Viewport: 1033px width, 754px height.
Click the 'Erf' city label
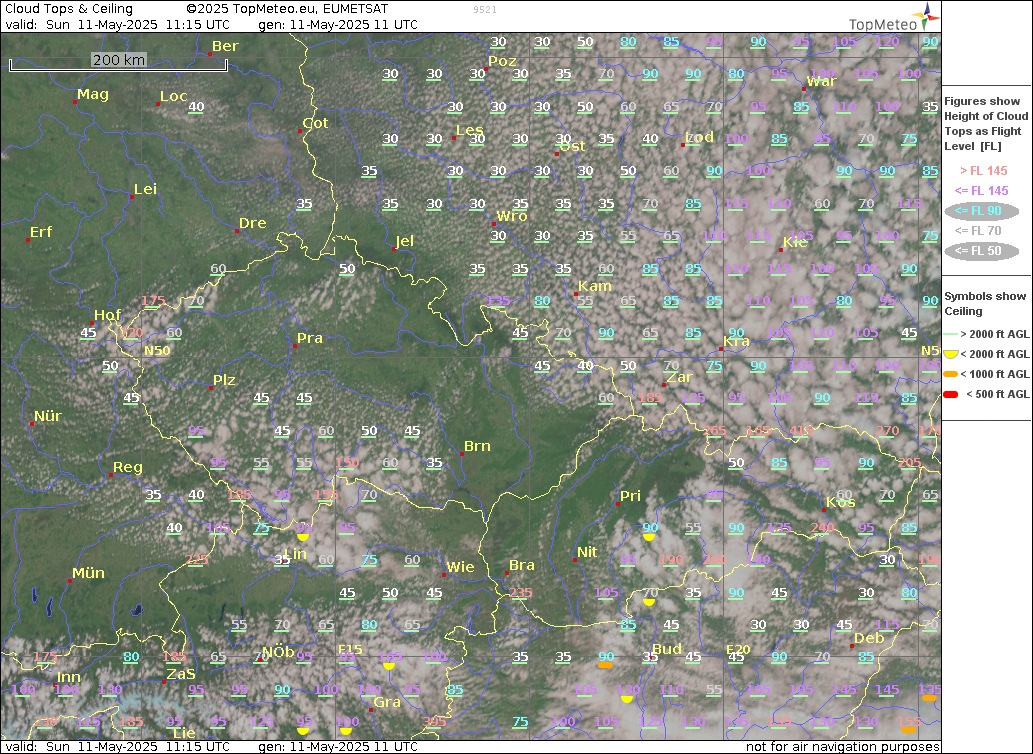41,232
